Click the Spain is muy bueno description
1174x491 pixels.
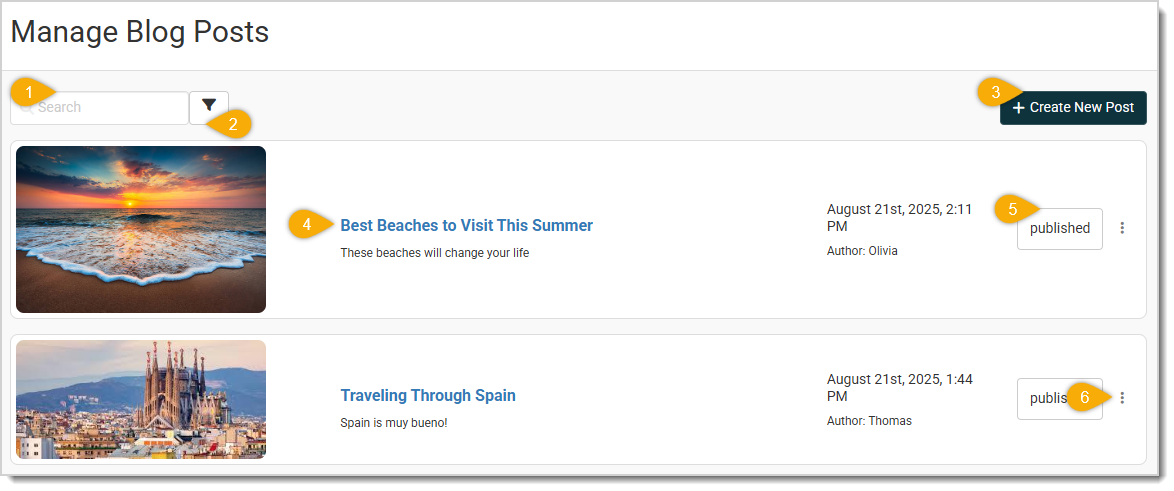pos(394,423)
